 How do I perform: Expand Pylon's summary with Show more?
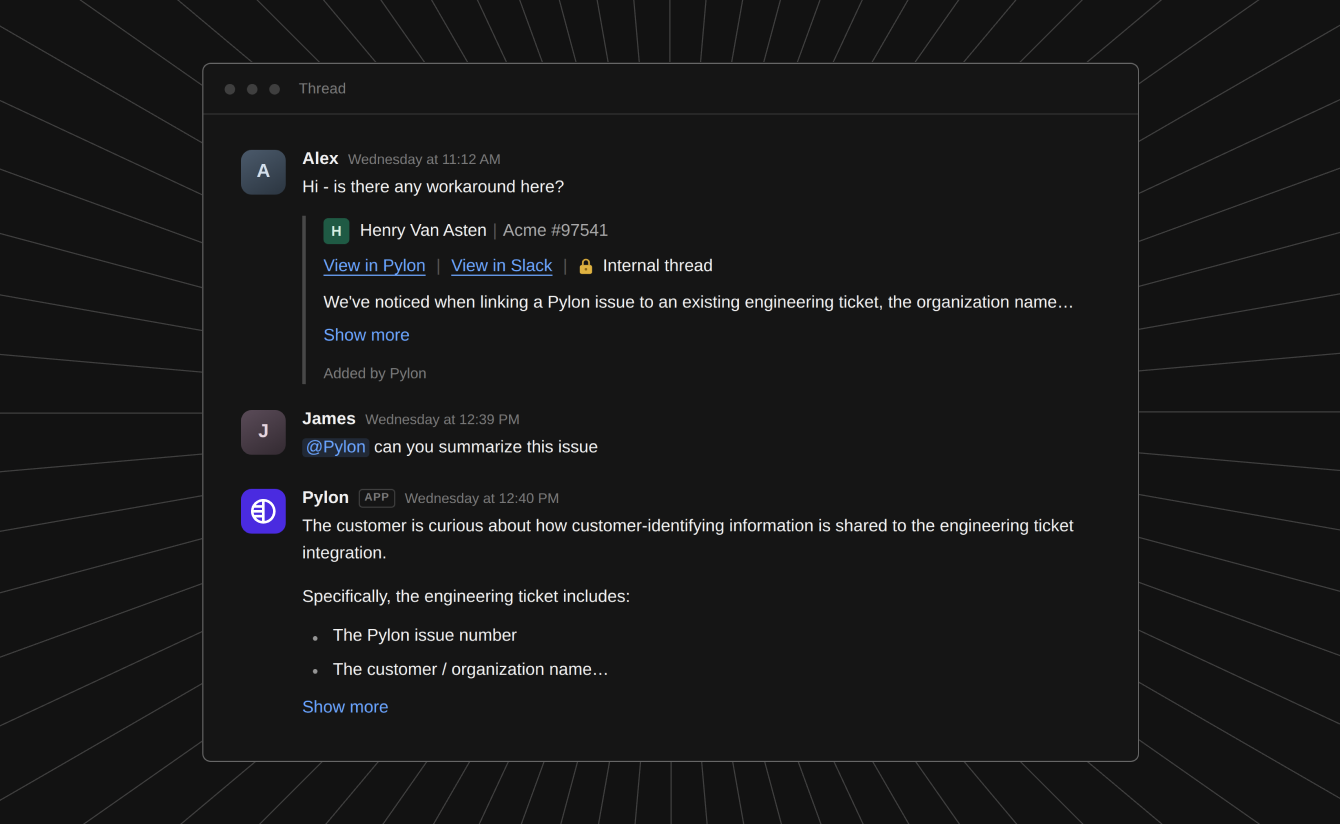tap(345, 707)
